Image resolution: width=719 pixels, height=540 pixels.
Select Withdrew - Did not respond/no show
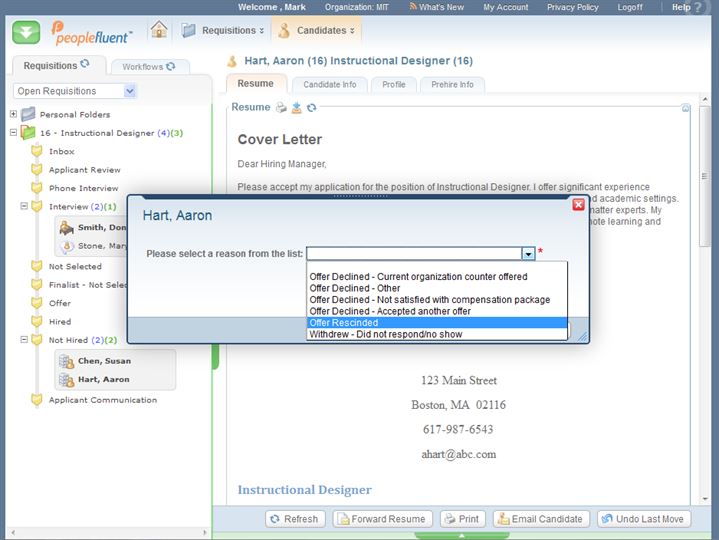(x=385, y=334)
